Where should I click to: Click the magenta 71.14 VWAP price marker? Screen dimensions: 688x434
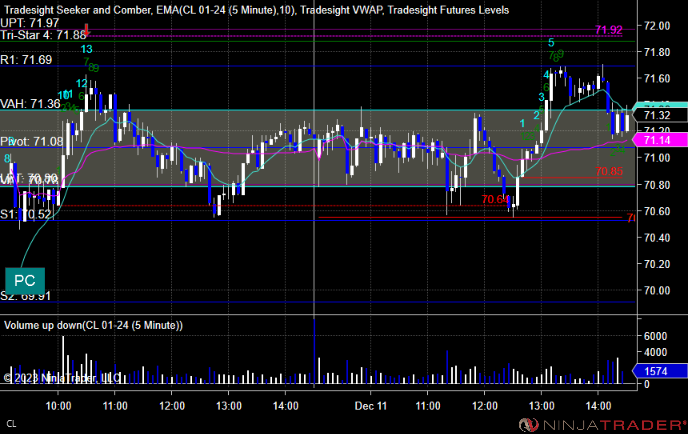[x=660, y=140]
